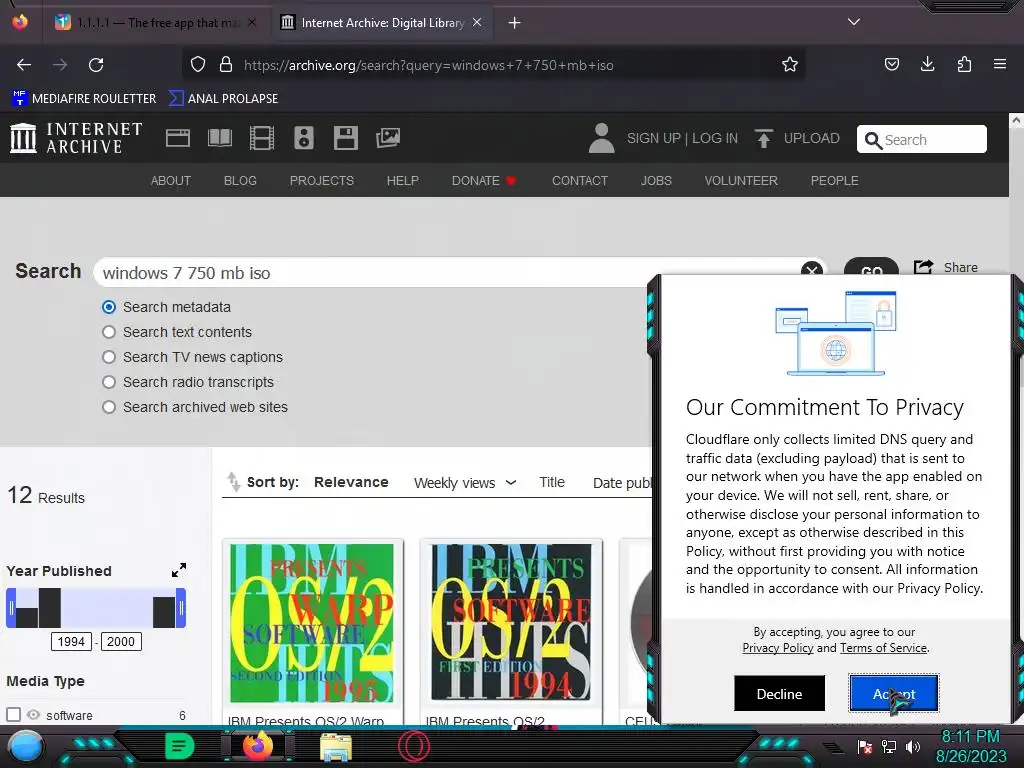
Task: Check the software media type checkbox
Action: coord(13,714)
